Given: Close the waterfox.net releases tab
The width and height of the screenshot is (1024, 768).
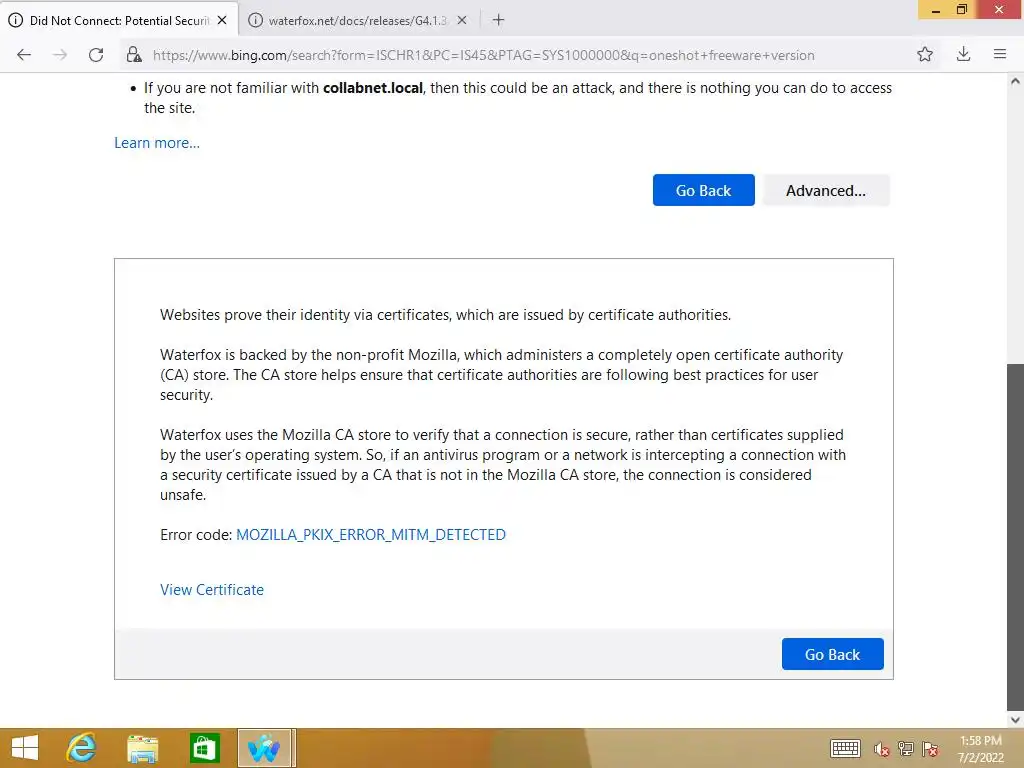Looking at the screenshot, I should [462, 20].
